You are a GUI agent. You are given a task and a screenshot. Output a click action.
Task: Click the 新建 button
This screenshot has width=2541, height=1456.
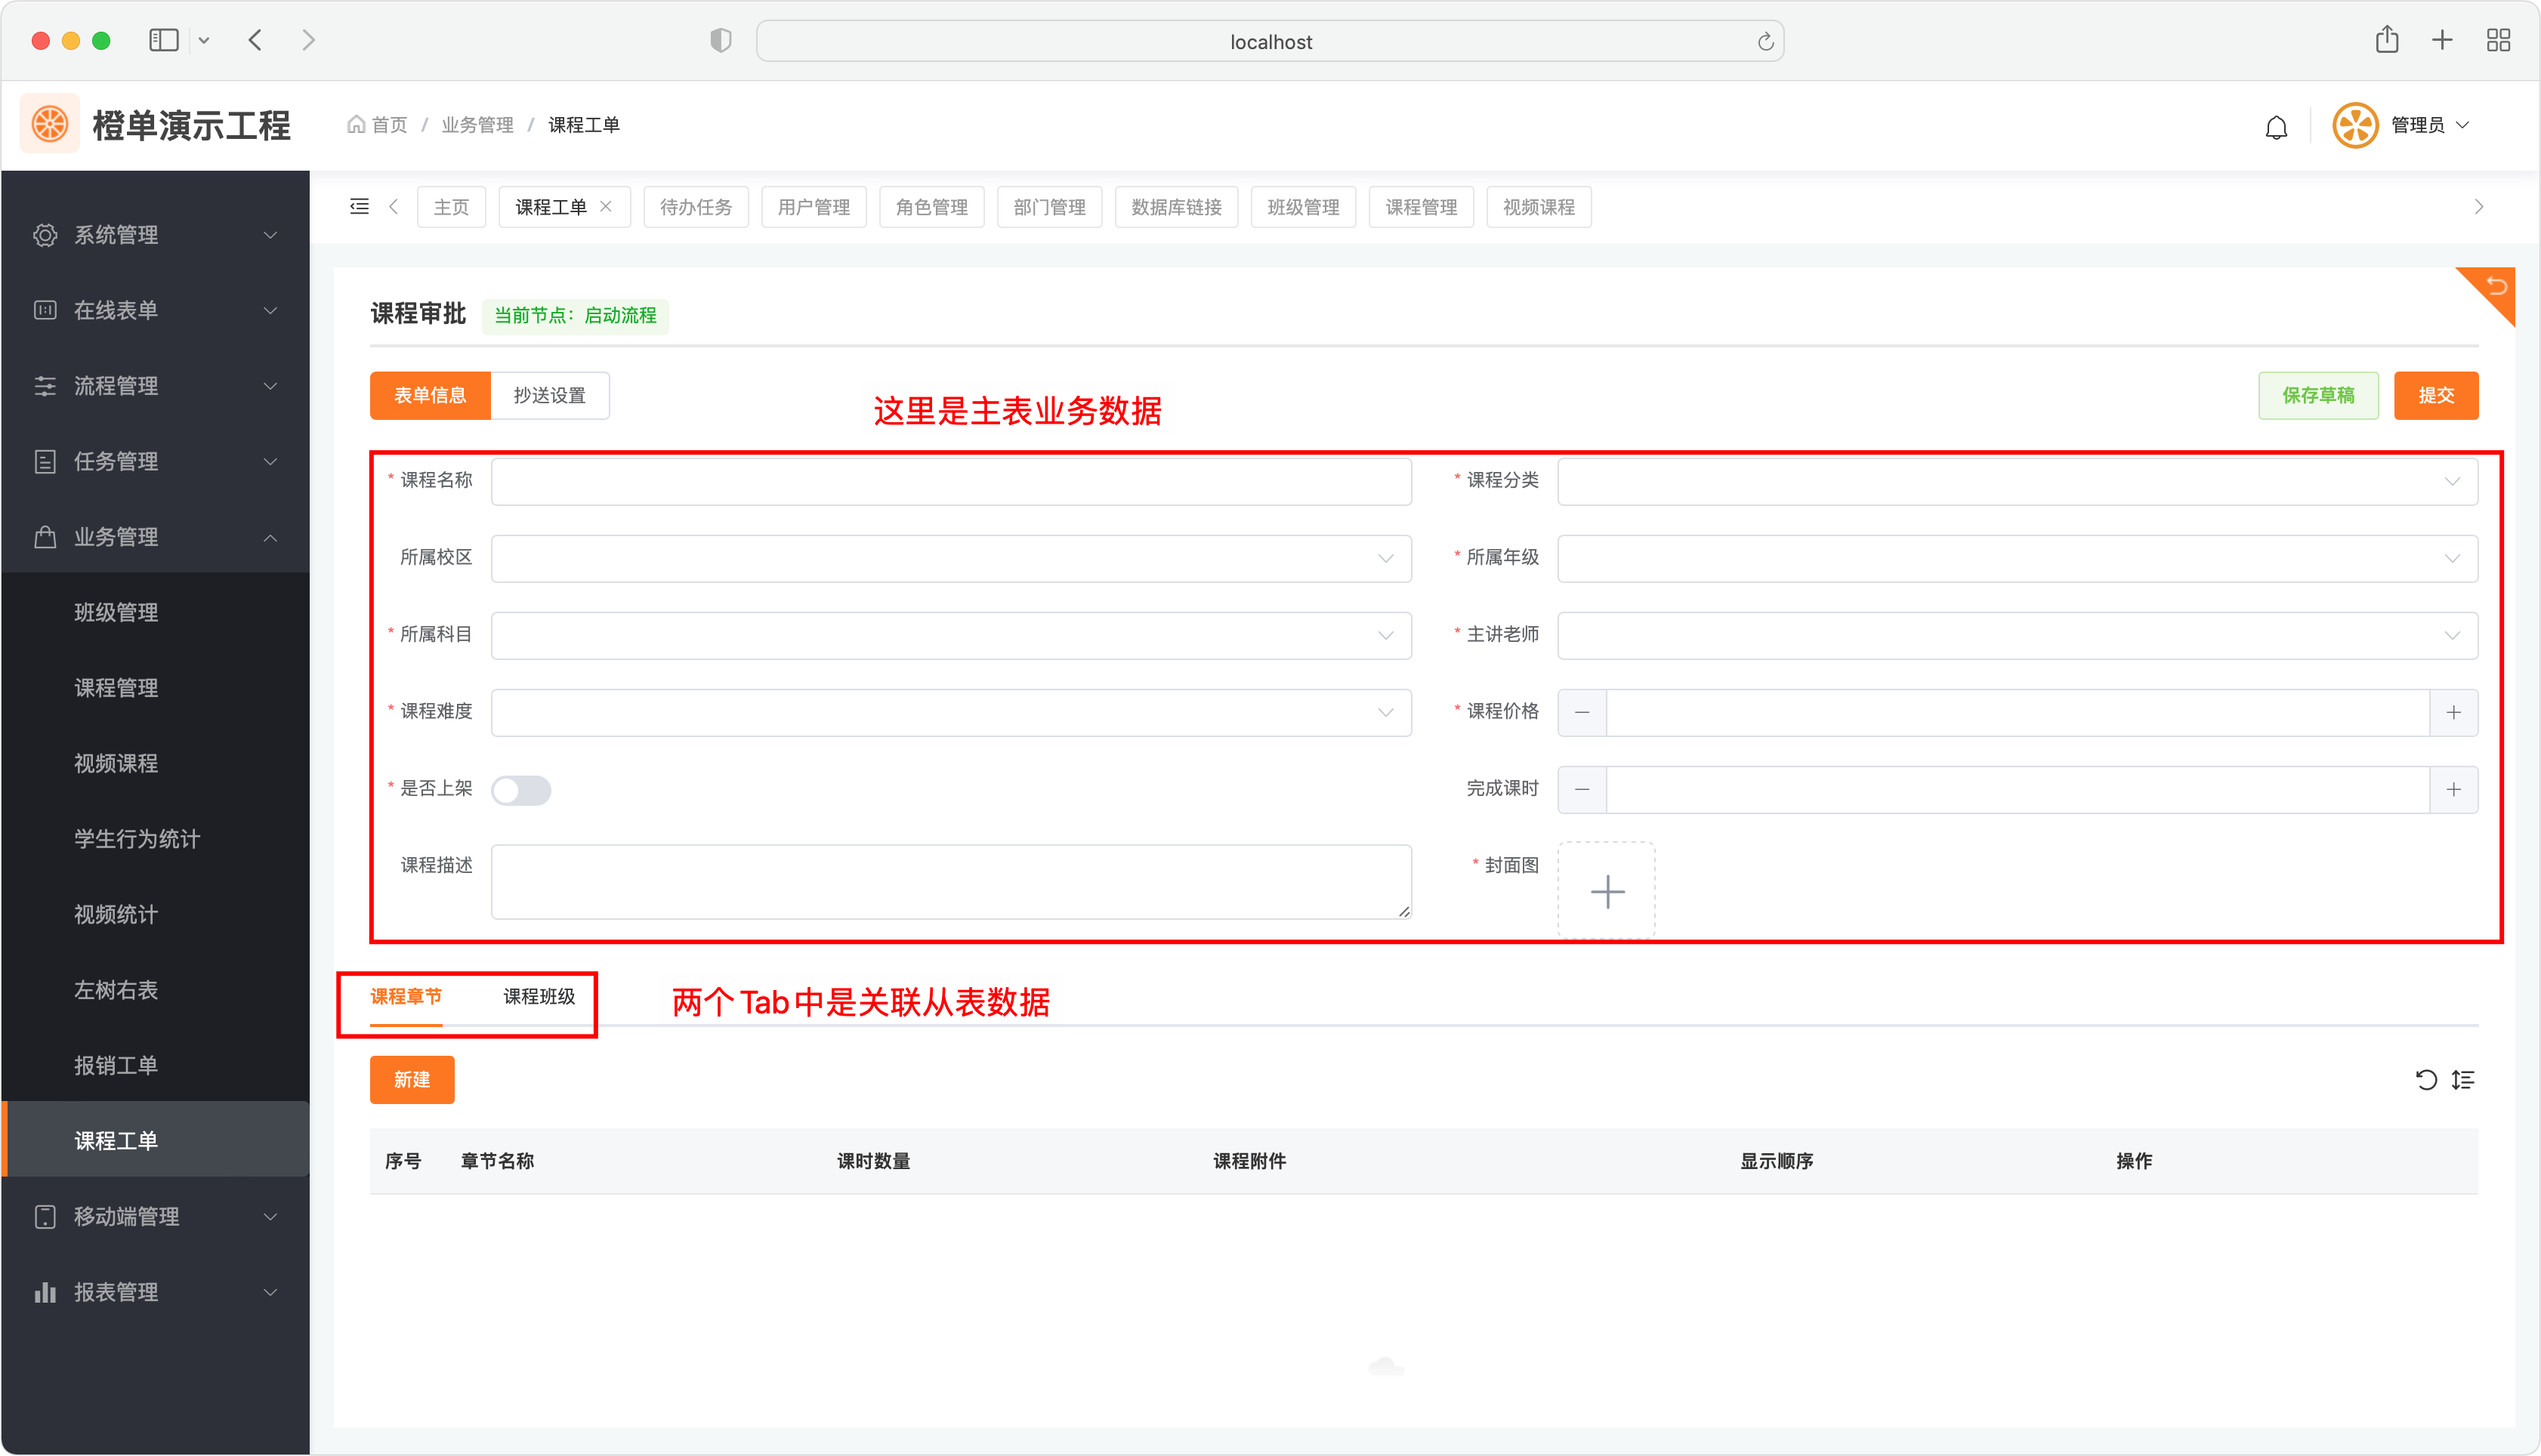point(412,1080)
